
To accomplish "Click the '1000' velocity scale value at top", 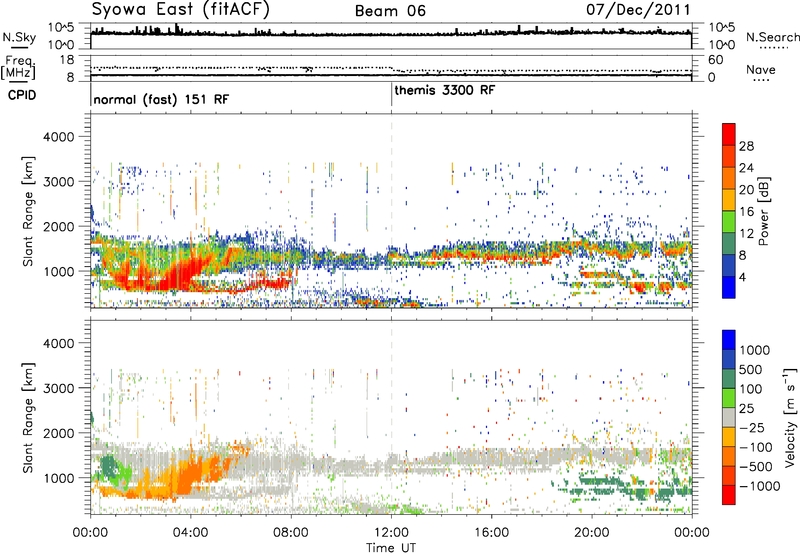I will [755, 350].
